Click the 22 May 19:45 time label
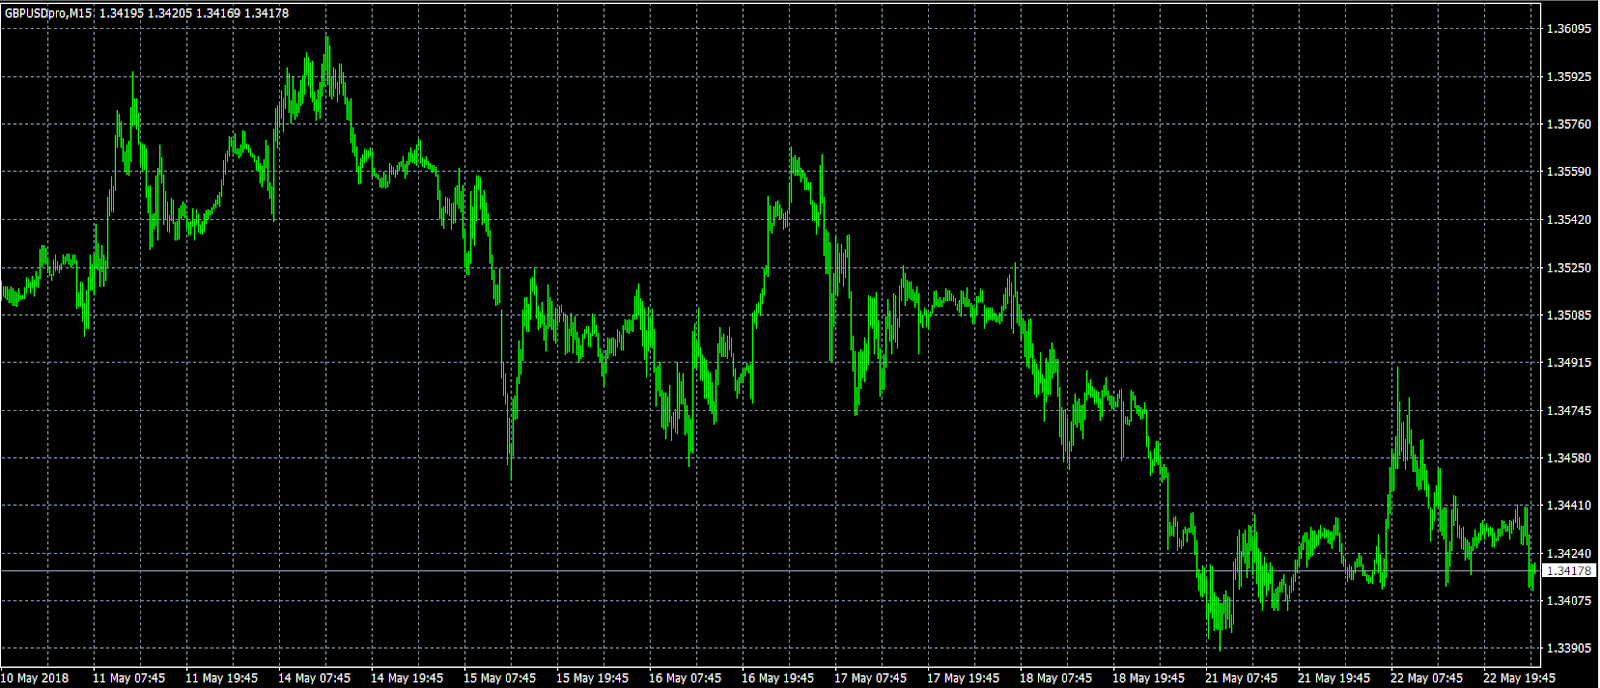Screen dimensions: 1600x688 click(1519, 678)
